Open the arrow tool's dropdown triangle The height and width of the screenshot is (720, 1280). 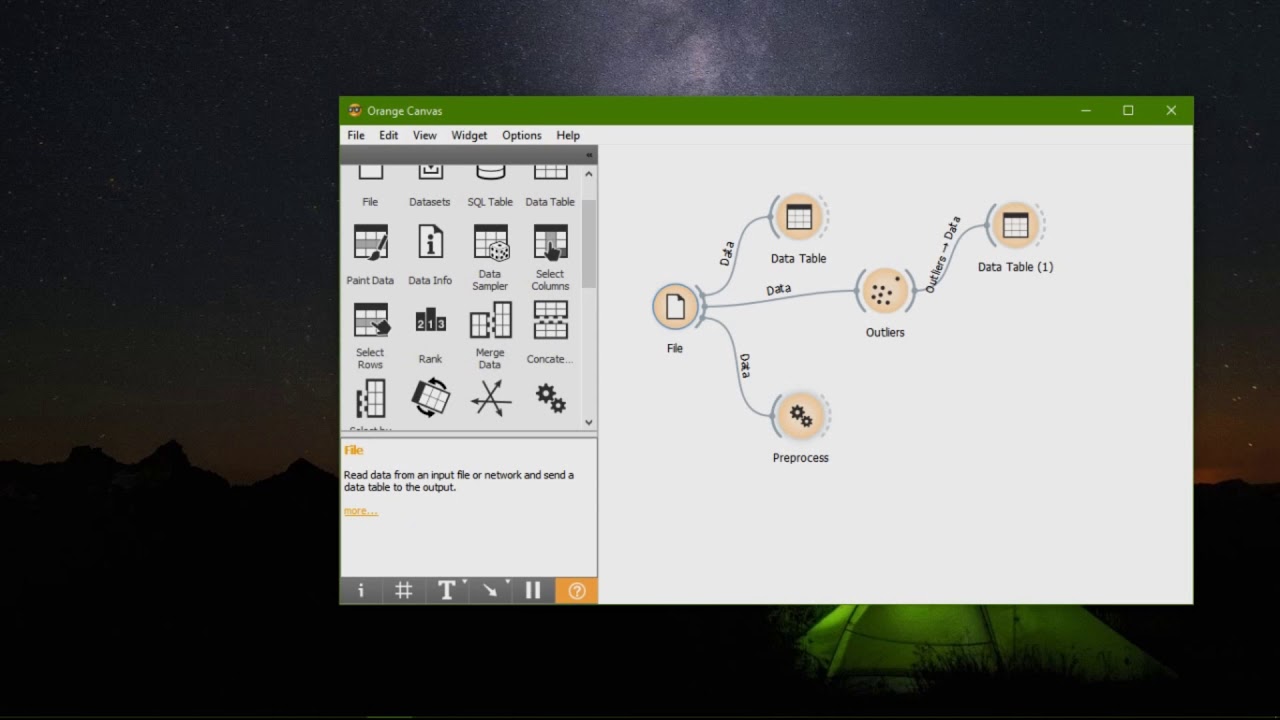tap(508, 582)
